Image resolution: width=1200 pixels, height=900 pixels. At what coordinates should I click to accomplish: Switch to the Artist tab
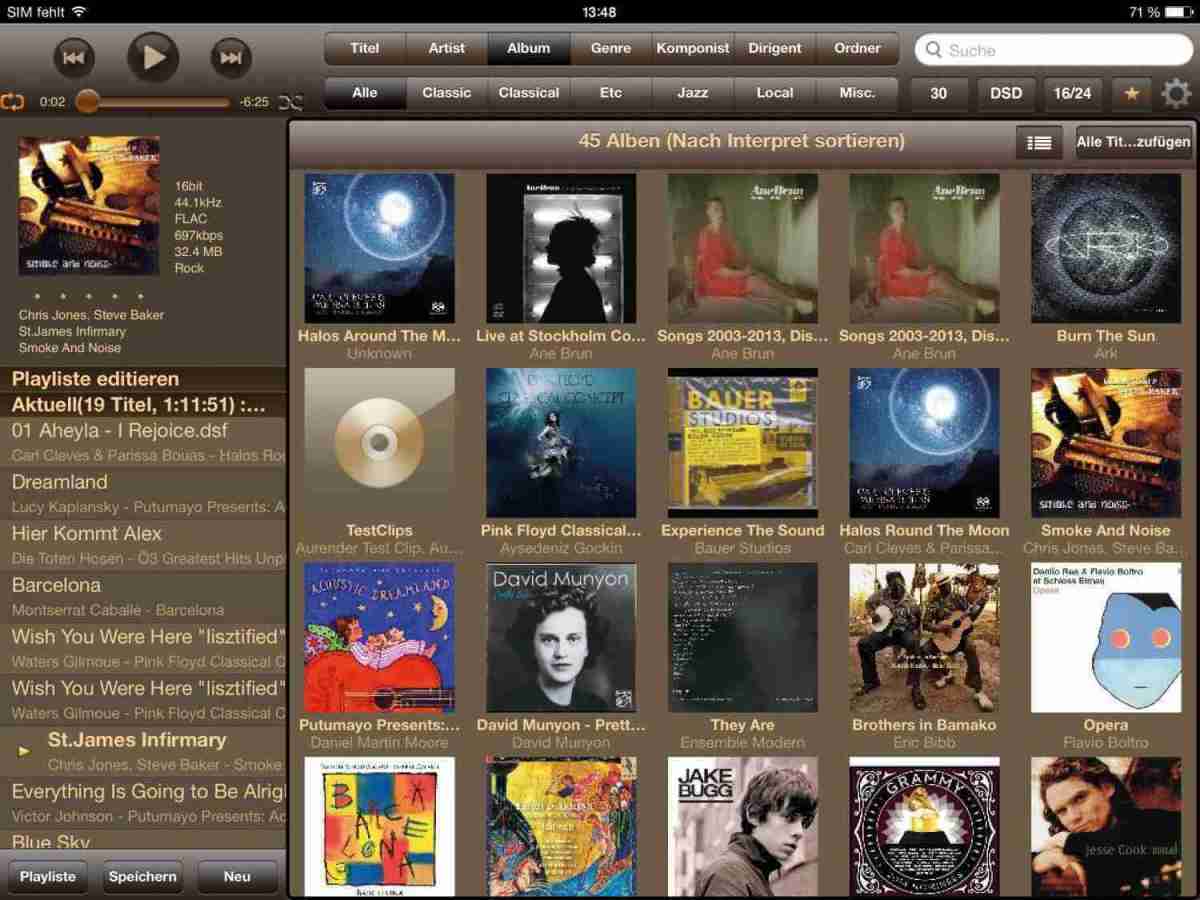(447, 48)
